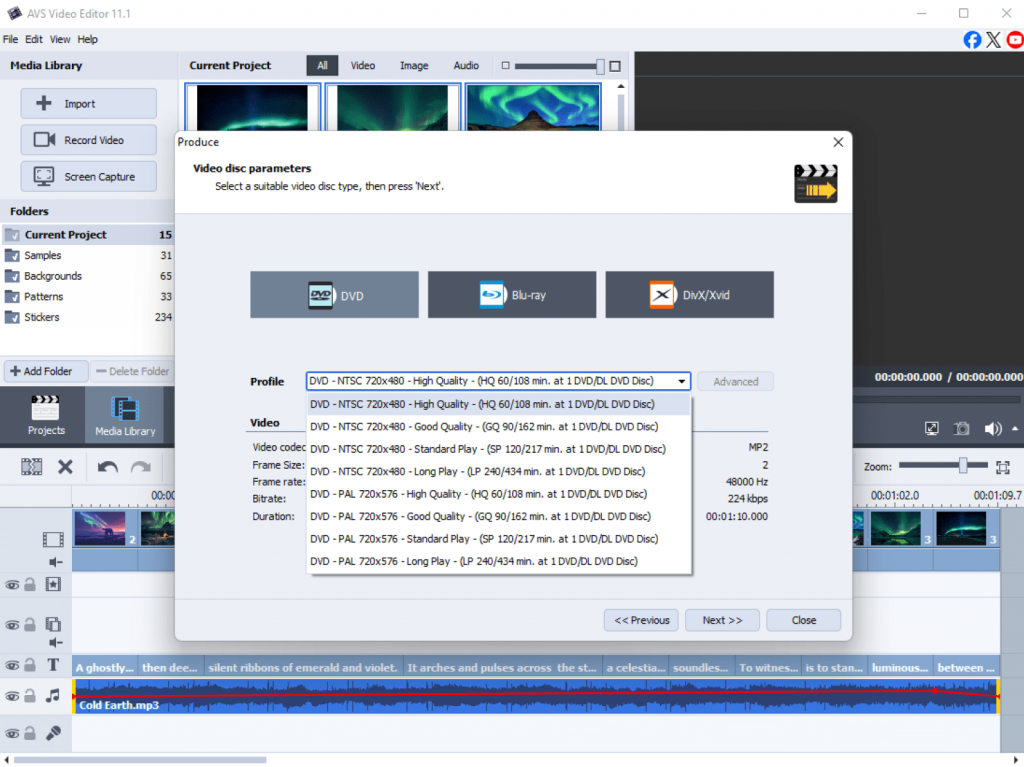Switch to the Audio filter tab

click(466, 65)
